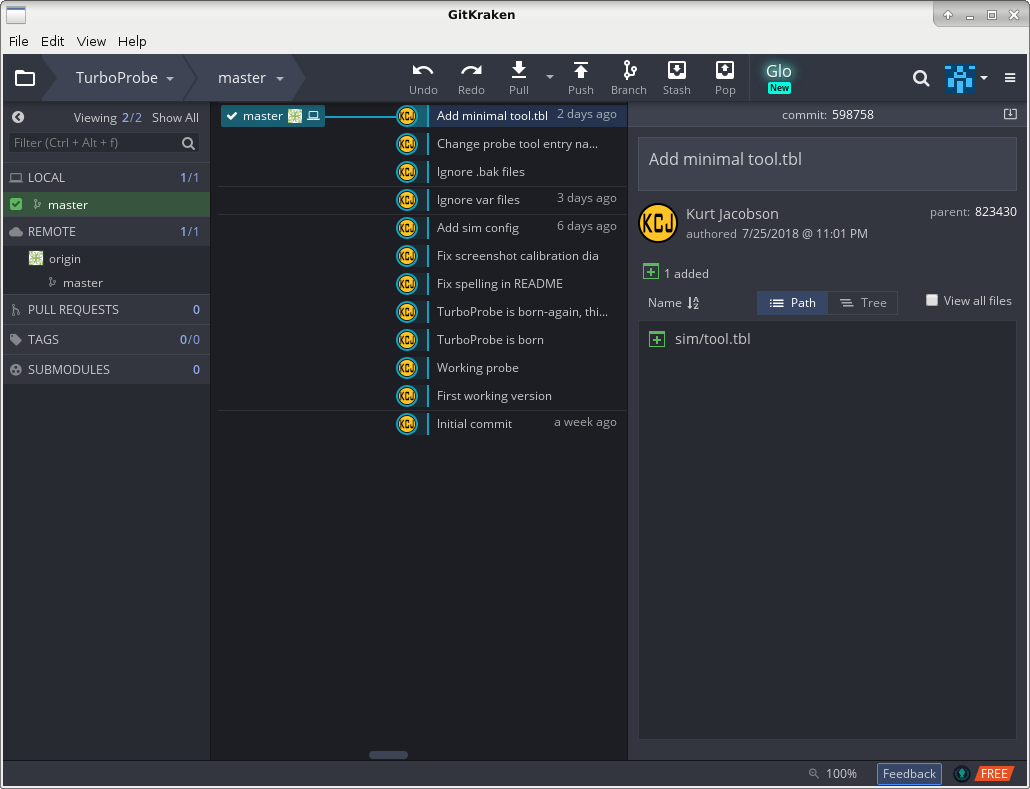Image resolution: width=1030 pixels, height=789 pixels.
Task: Open the user profile avatar
Action: (x=960, y=78)
